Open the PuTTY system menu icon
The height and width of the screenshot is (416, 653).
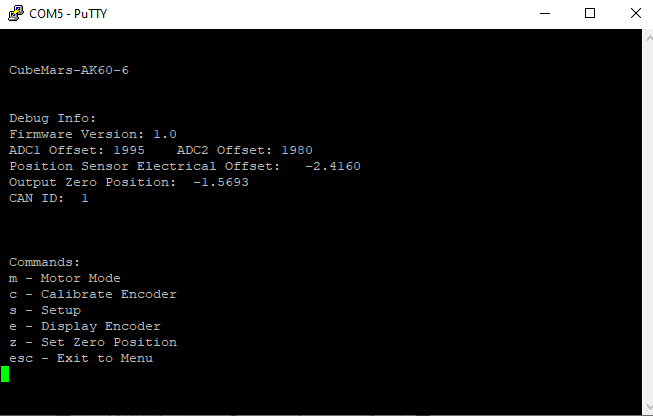coord(15,13)
